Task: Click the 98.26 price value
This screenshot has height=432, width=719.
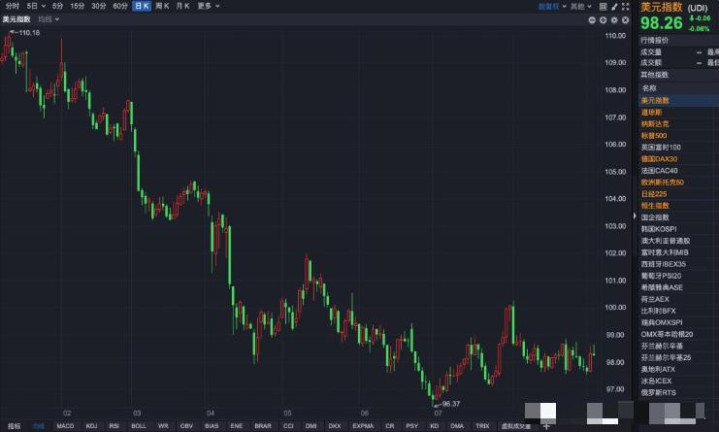Action: [x=661, y=23]
